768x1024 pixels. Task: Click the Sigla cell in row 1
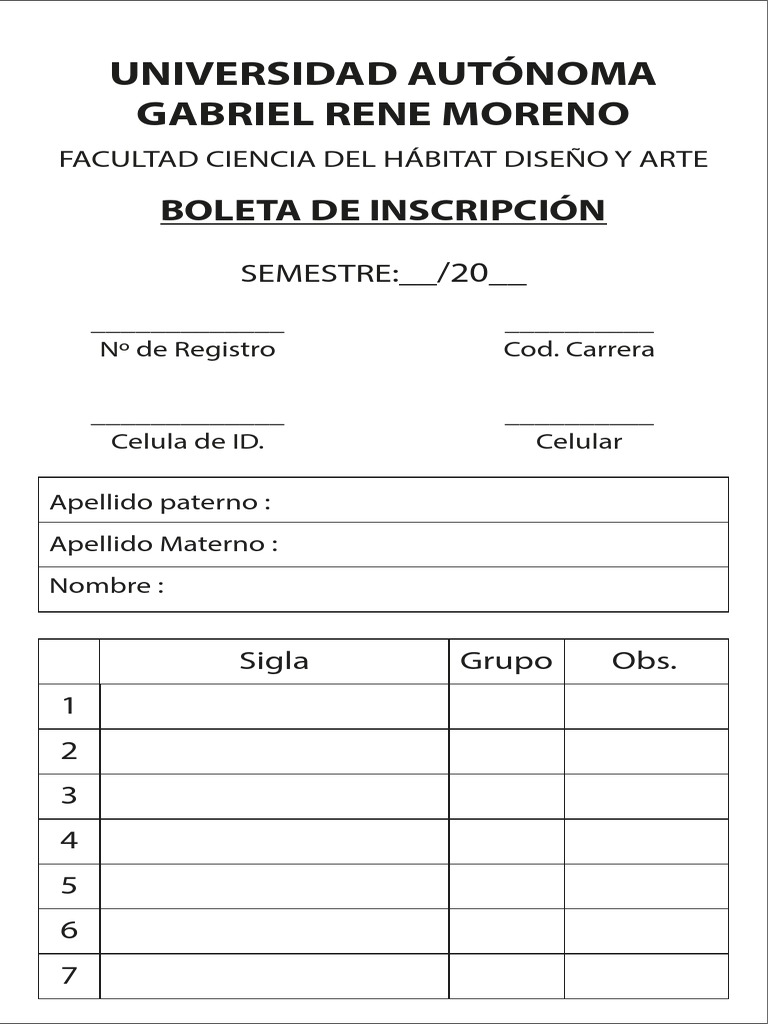tap(274, 707)
